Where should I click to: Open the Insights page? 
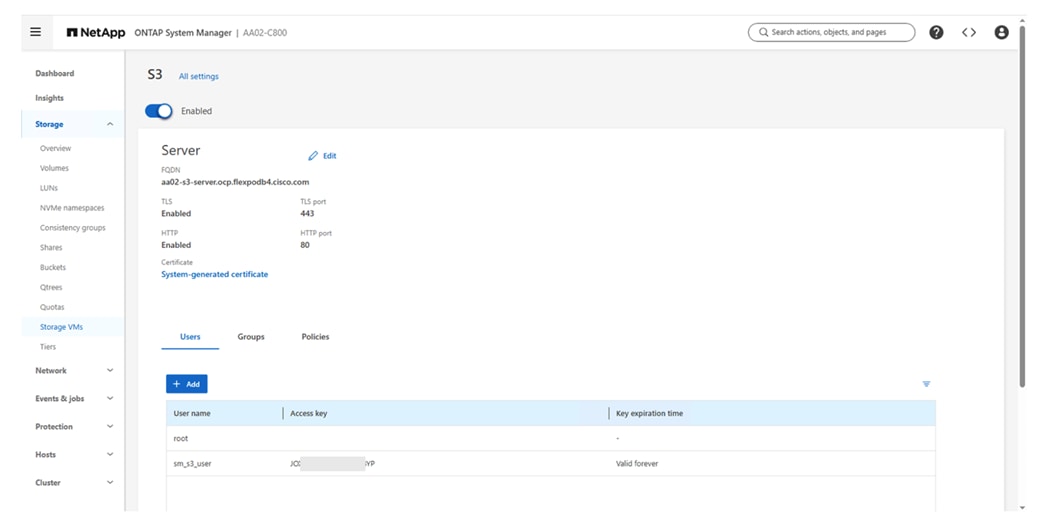point(49,98)
